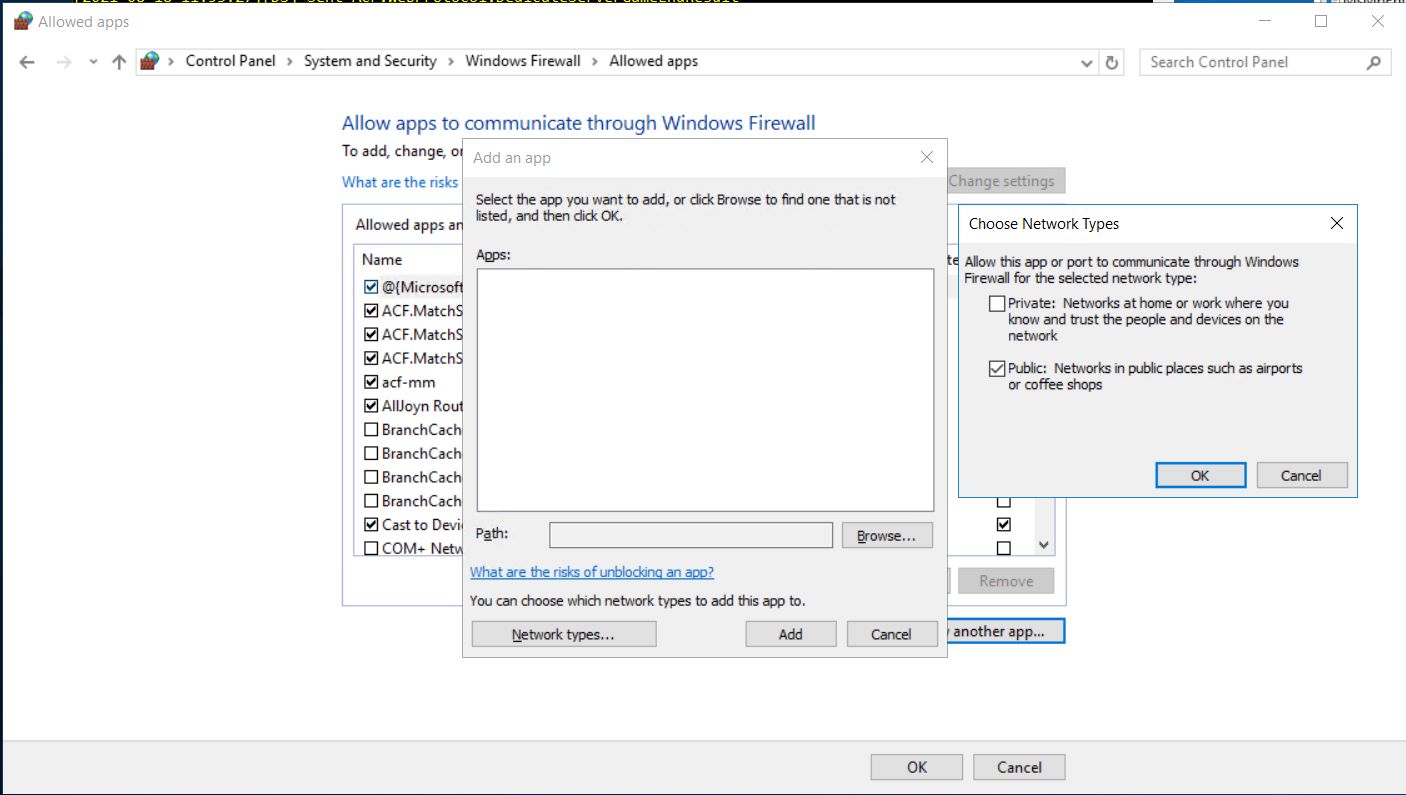1406x795 pixels.
Task: Toggle the acf-mm checkbox
Action: click(x=372, y=382)
